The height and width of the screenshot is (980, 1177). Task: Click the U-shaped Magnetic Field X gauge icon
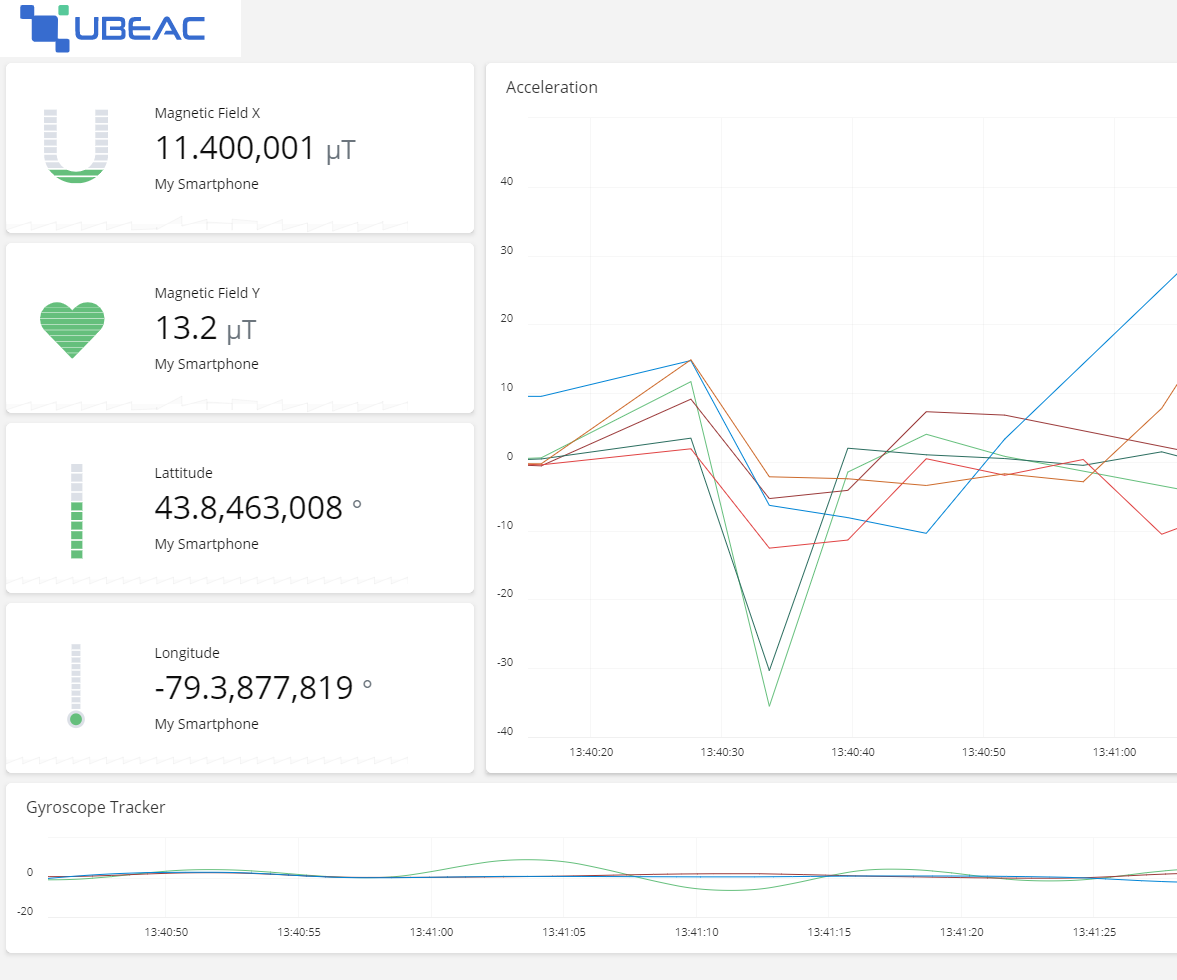pyautogui.click(x=76, y=146)
